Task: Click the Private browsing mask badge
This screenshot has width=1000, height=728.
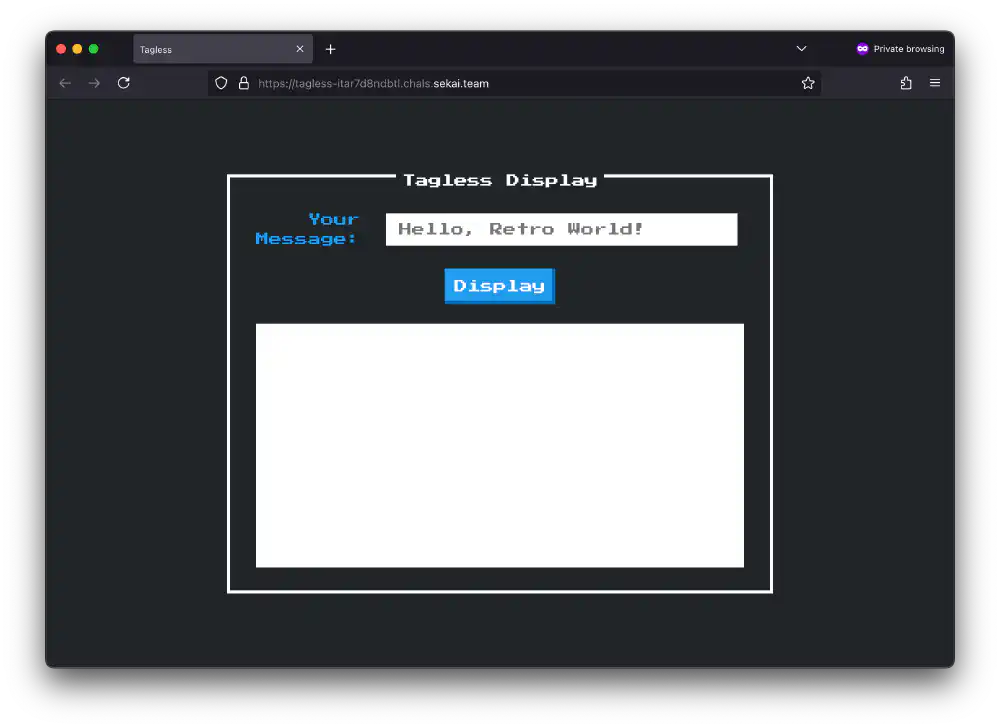Action: click(861, 48)
